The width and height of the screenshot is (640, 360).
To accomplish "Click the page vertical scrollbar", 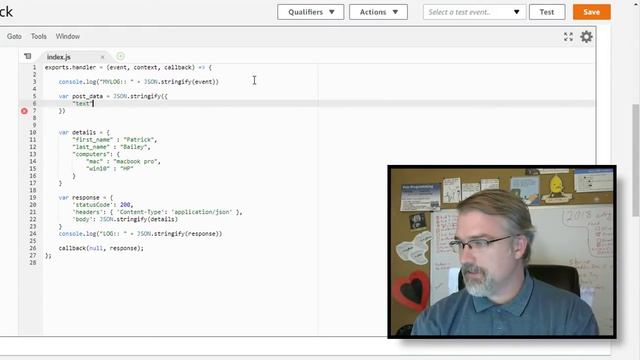I will click(x=636, y=159).
